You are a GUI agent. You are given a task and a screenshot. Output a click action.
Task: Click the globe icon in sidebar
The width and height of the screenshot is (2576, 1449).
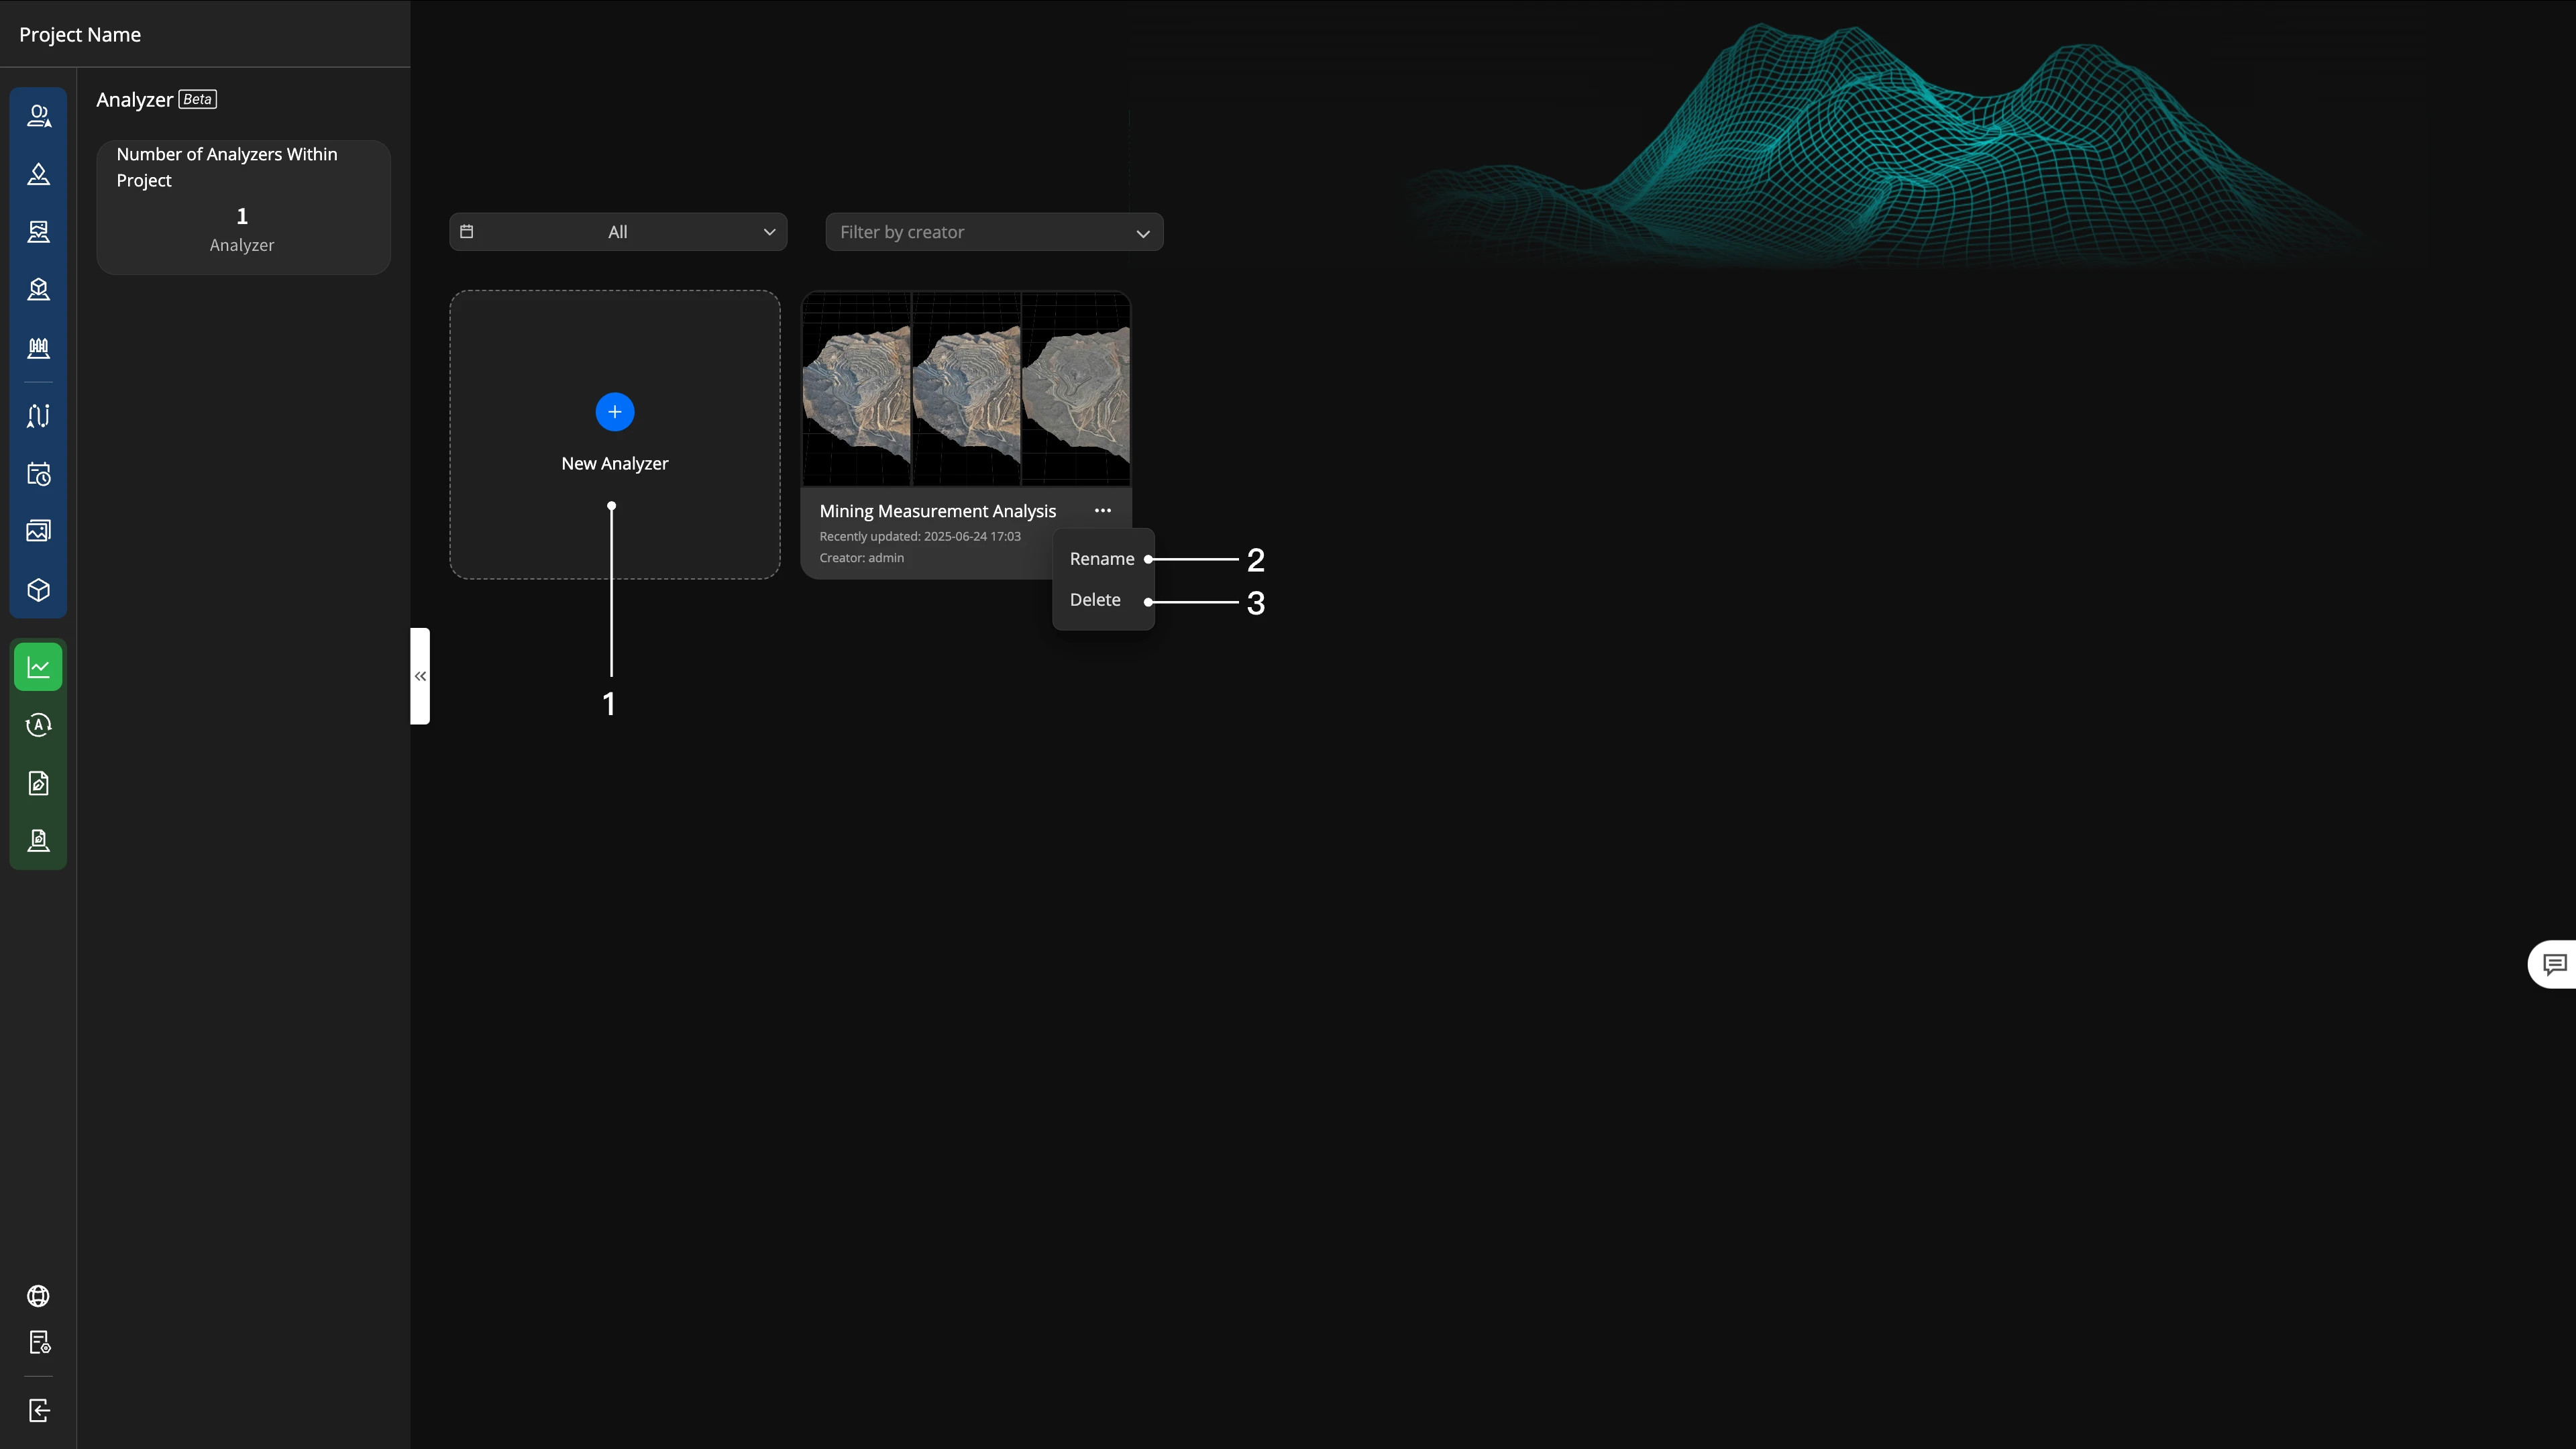[x=38, y=1296]
